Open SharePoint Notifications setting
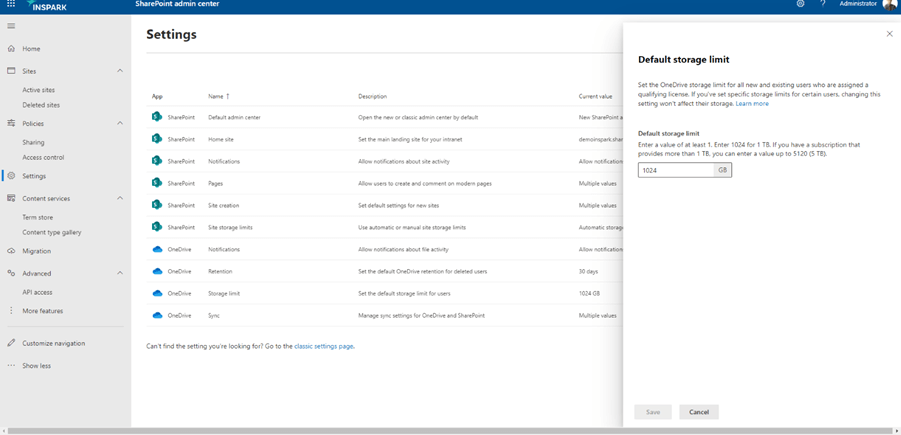The image size is (901, 435). point(224,161)
